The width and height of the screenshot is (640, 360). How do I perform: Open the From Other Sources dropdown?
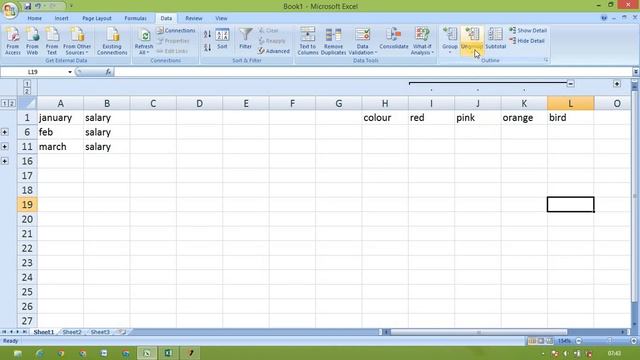pos(77,41)
